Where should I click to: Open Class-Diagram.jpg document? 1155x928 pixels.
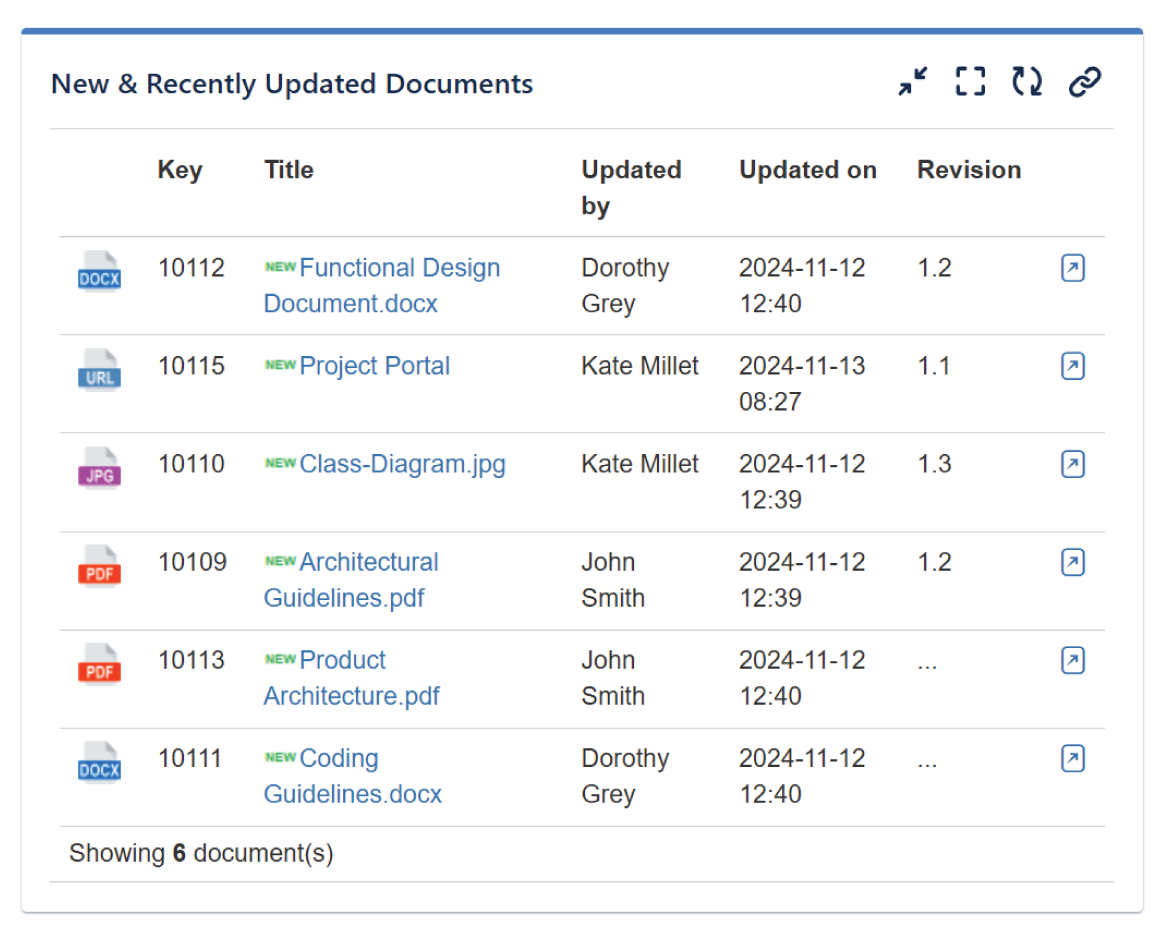click(403, 464)
